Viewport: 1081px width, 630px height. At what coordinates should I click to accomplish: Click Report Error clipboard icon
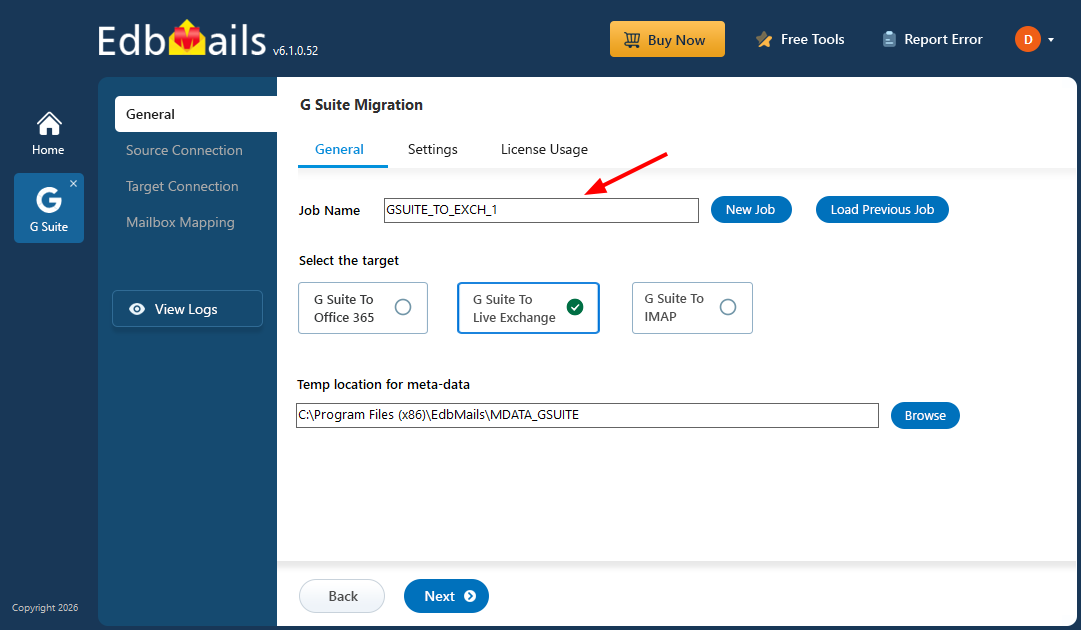coord(889,40)
